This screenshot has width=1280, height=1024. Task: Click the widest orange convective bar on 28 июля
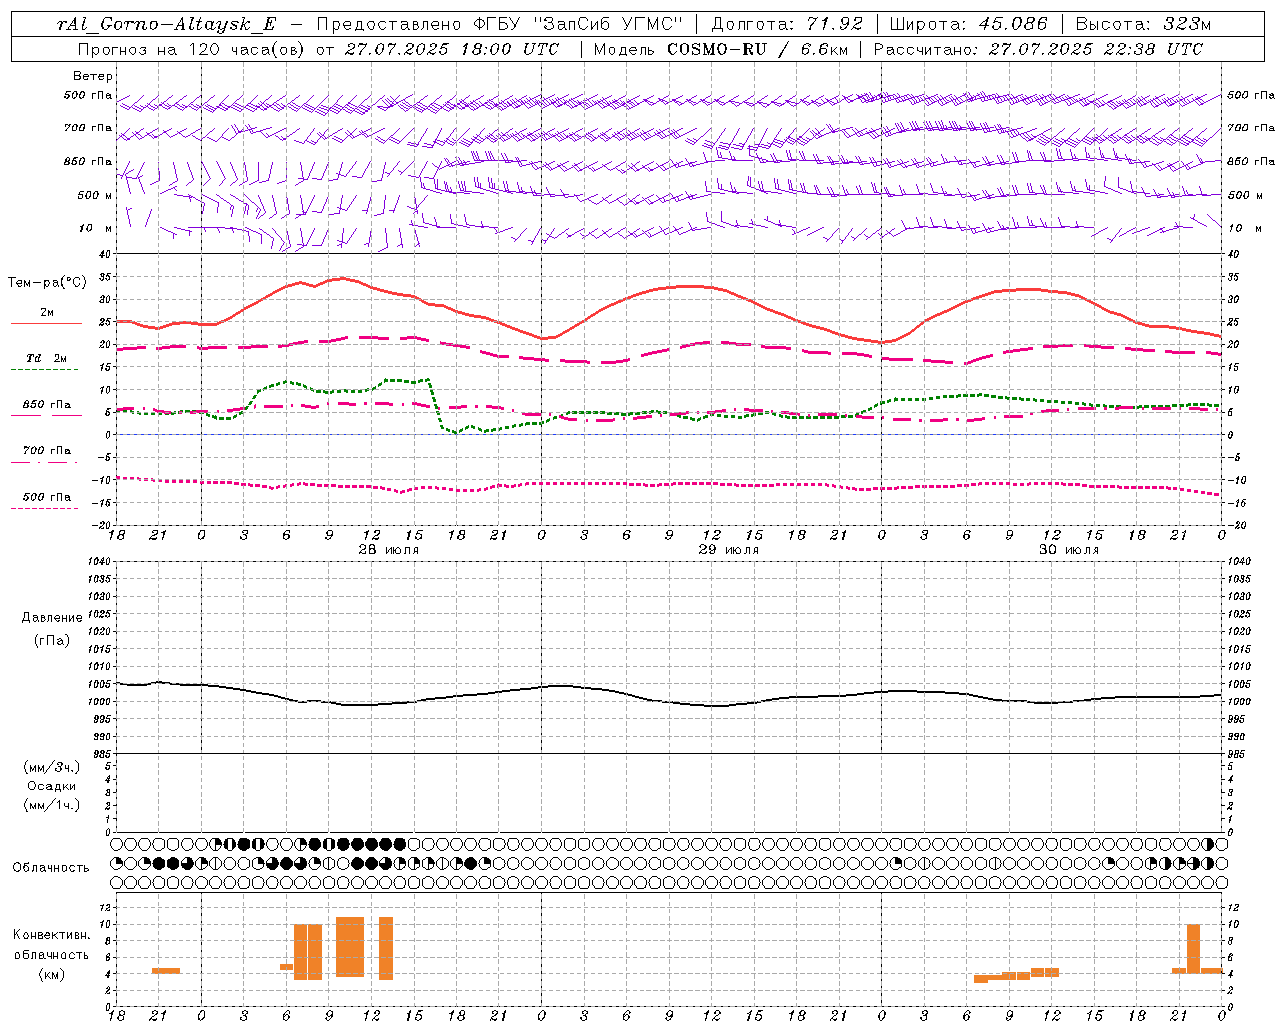350,947
